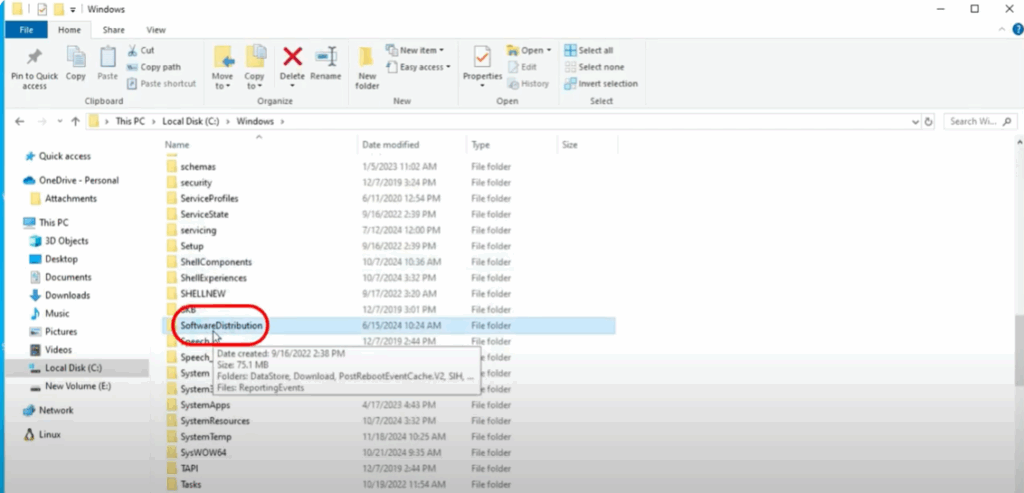Click the Help question mark icon
The image size is (1024, 493).
tap(1017, 29)
